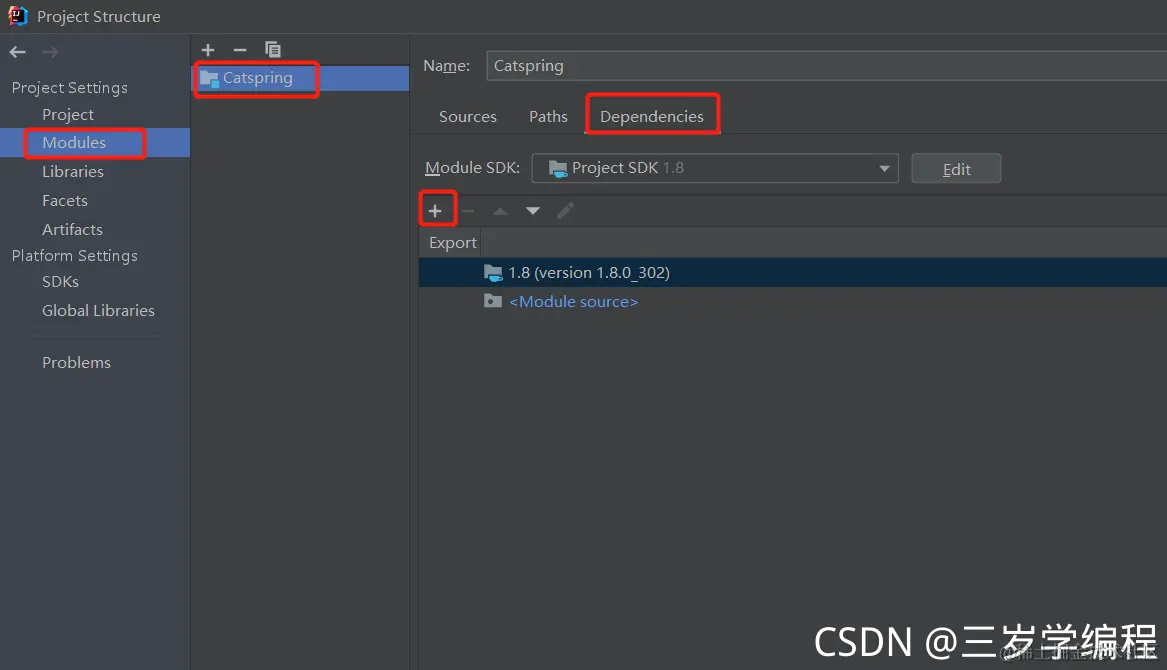The image size is (1167, 670).
Task: Open the Module SDK dropdown
Action: click(x=715, y=168)
